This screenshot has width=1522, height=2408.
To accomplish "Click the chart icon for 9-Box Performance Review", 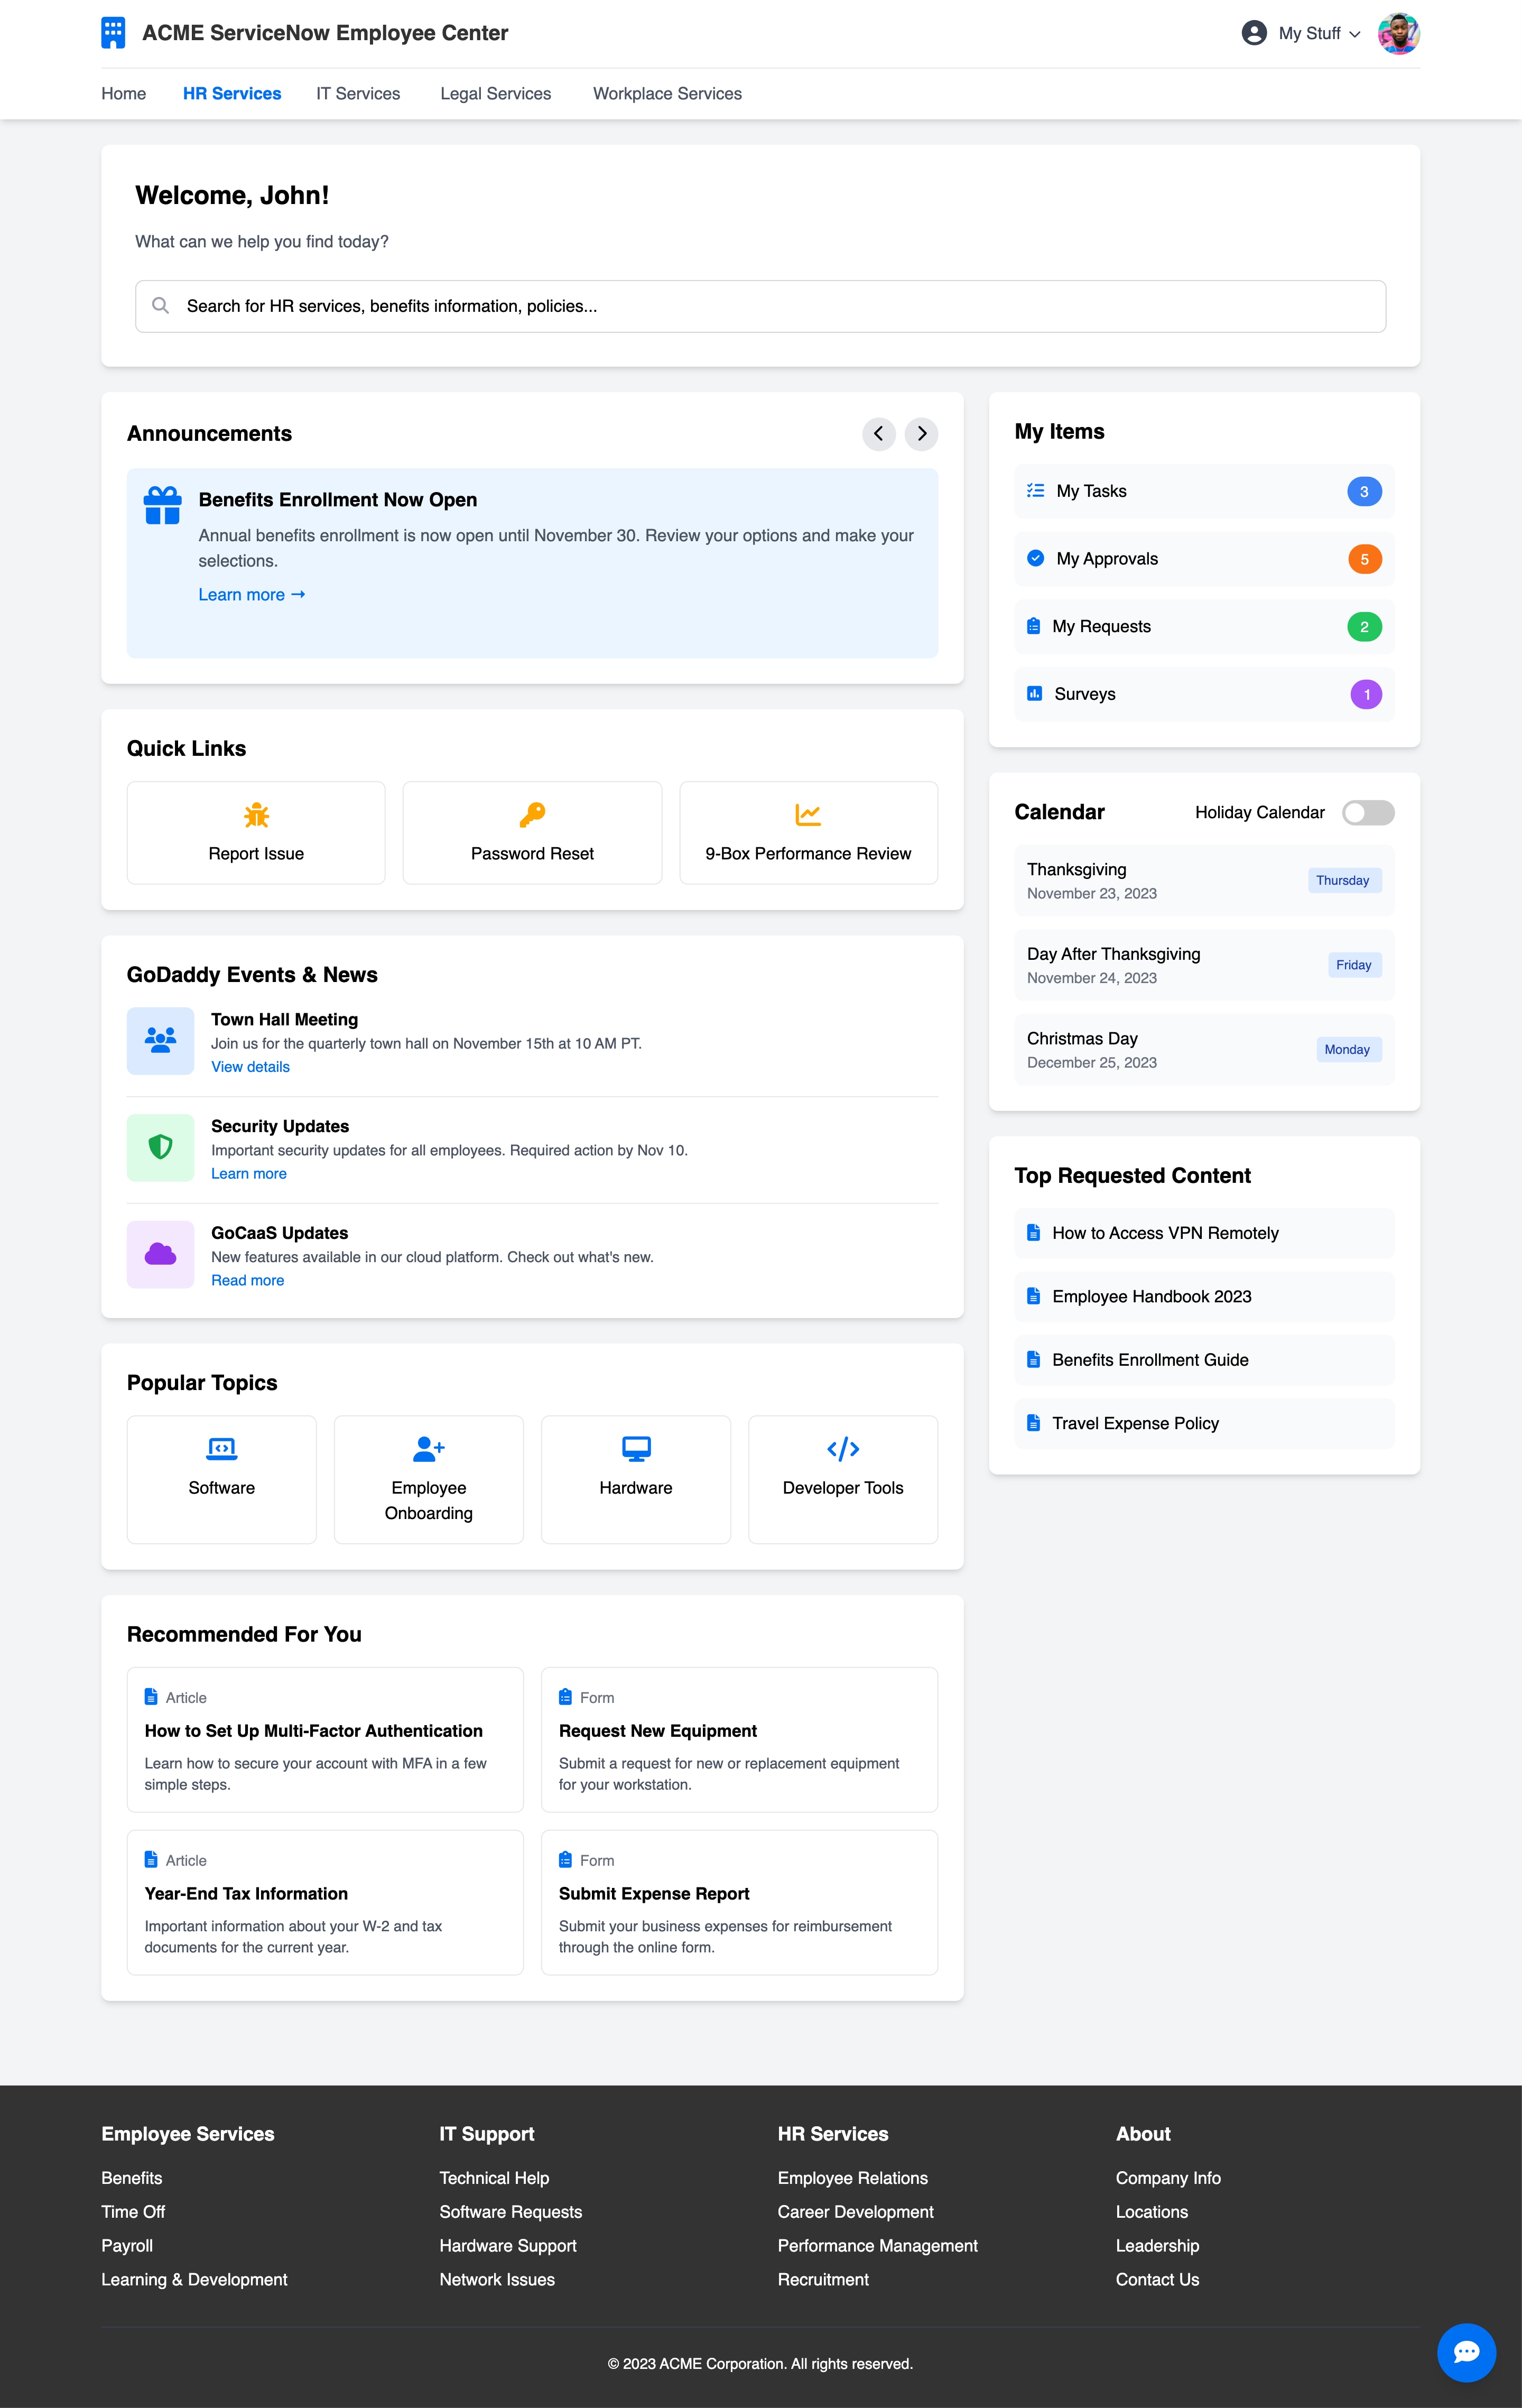I will pyautogui.click(x=808, y=814).
